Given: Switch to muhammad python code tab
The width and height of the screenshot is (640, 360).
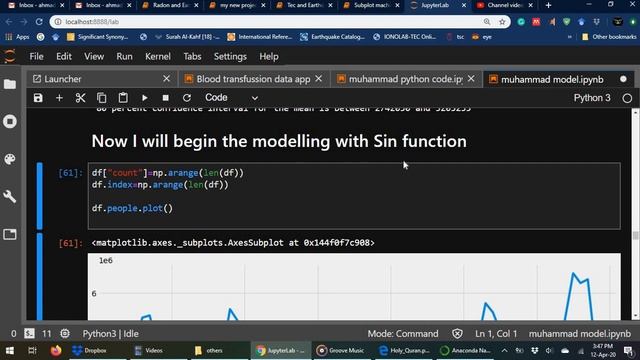Looking at the screenshot, I should pos(405,79).
